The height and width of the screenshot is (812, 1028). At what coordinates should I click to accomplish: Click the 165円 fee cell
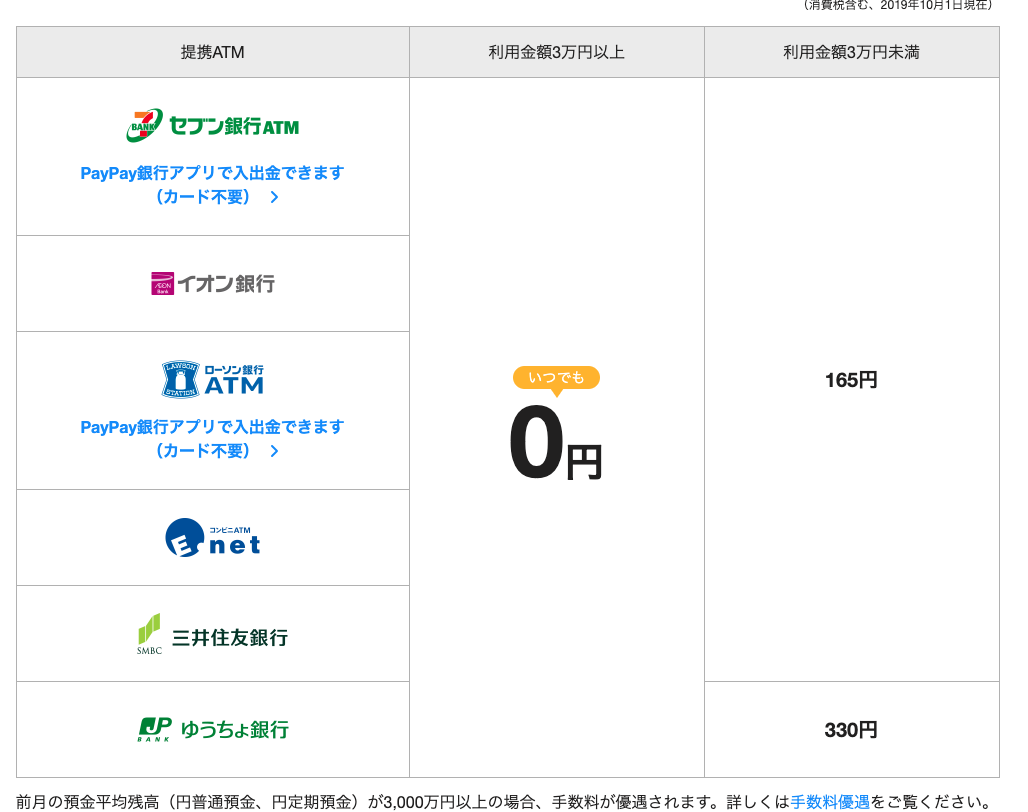point(852,379)
